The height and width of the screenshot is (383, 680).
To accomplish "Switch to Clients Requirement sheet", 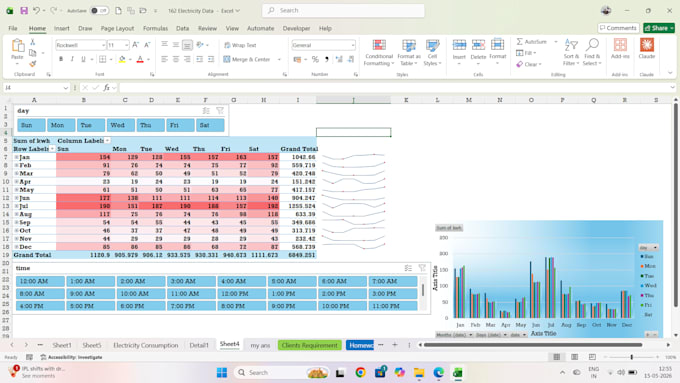I will tap(310, 345).
